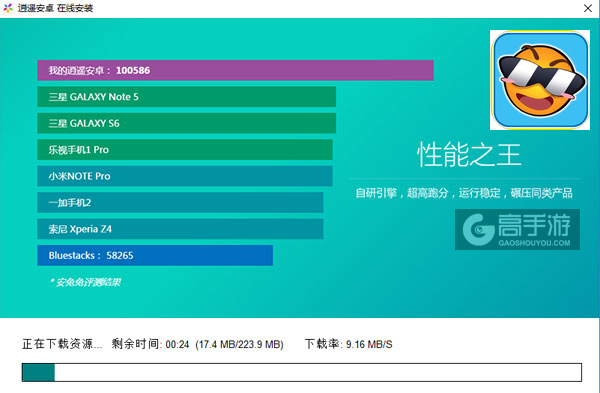This screenshot has width=600, height=393.
Task: Select the Bluestacks 58265 bar
Action: coord(155,255)
